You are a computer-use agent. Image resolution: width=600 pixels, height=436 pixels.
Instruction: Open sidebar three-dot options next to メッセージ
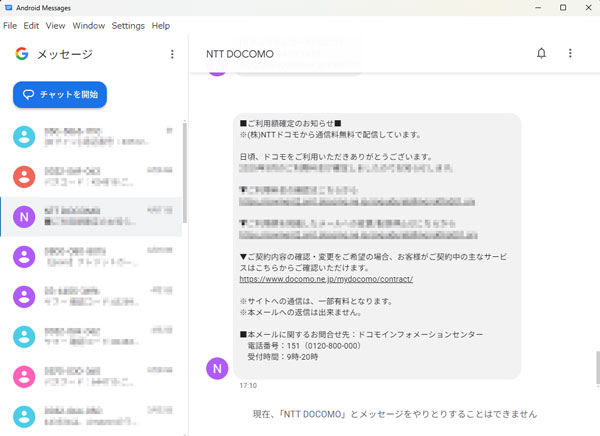pos(172,54)
